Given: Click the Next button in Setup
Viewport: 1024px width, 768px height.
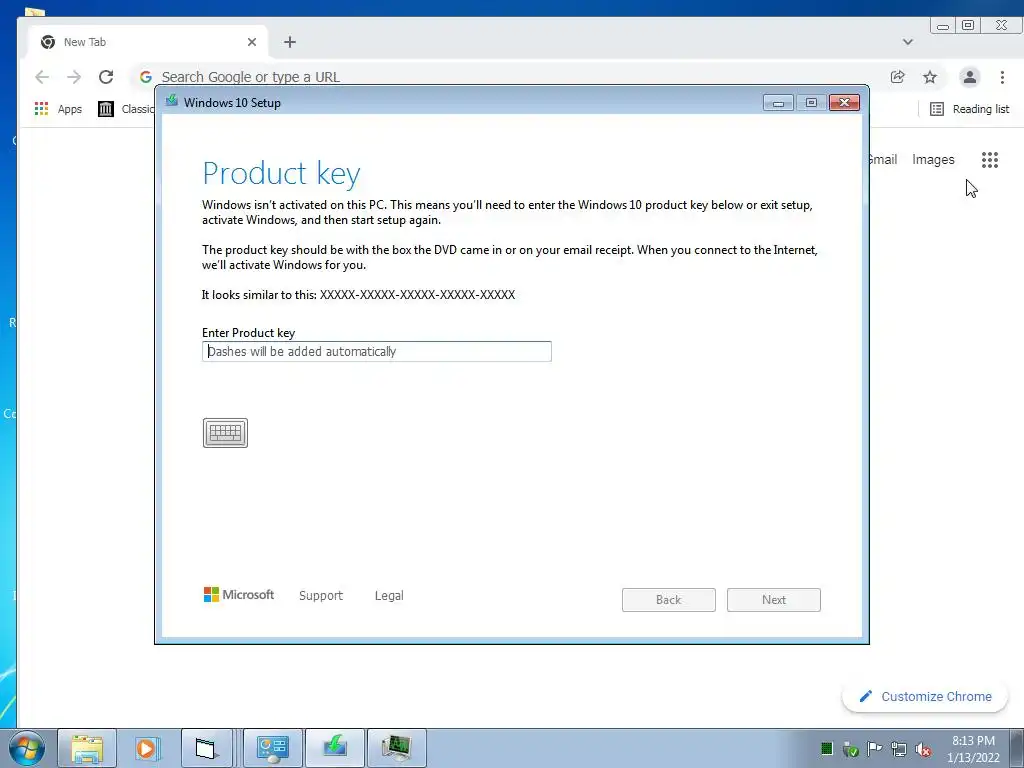Looking at the screenshot, I should (774, 600).
